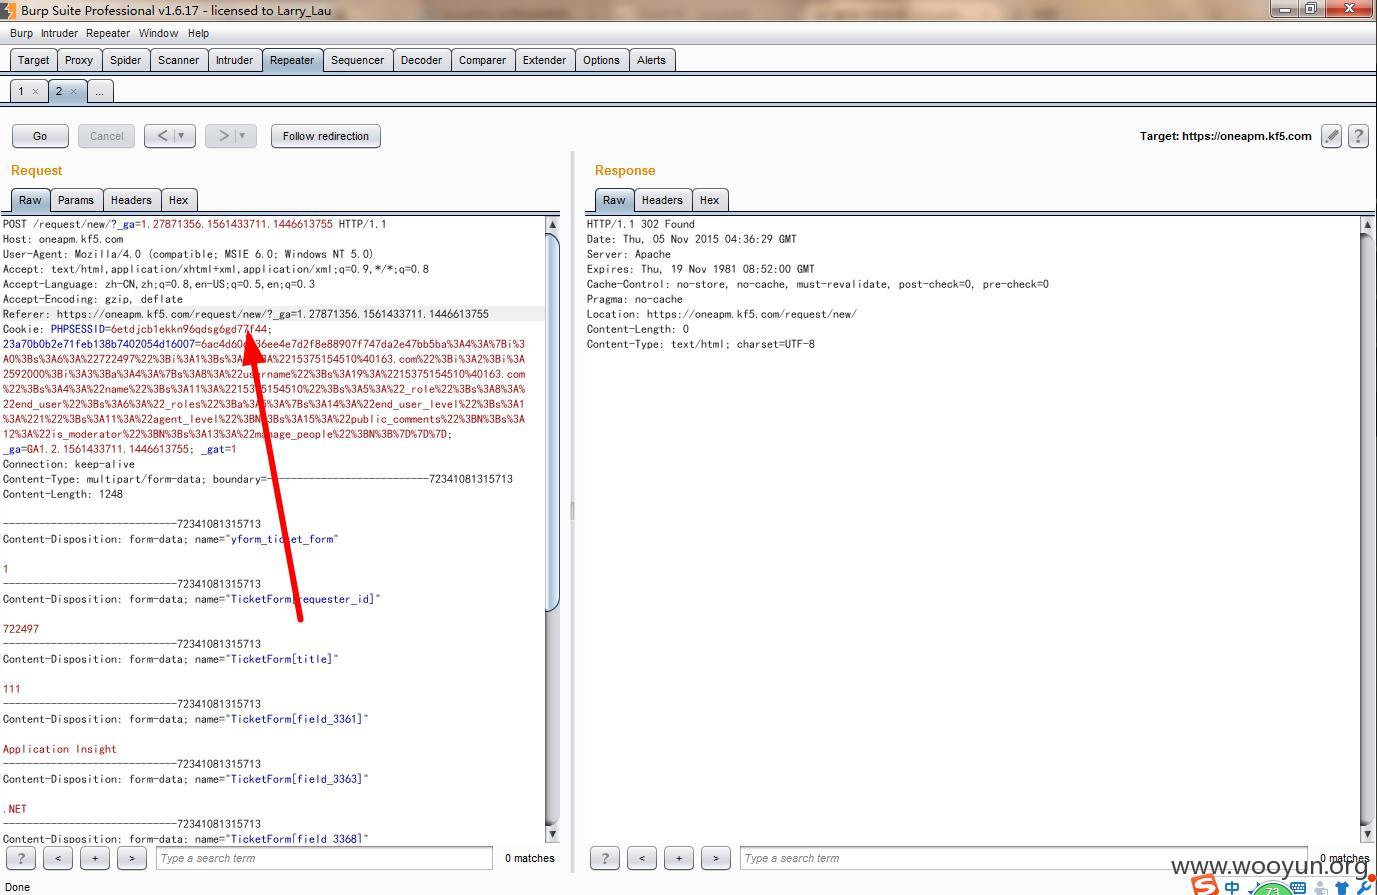The width and height of the screenshot is (1377, 895).
Task: Click the request search term field
Action: [324, 858]
